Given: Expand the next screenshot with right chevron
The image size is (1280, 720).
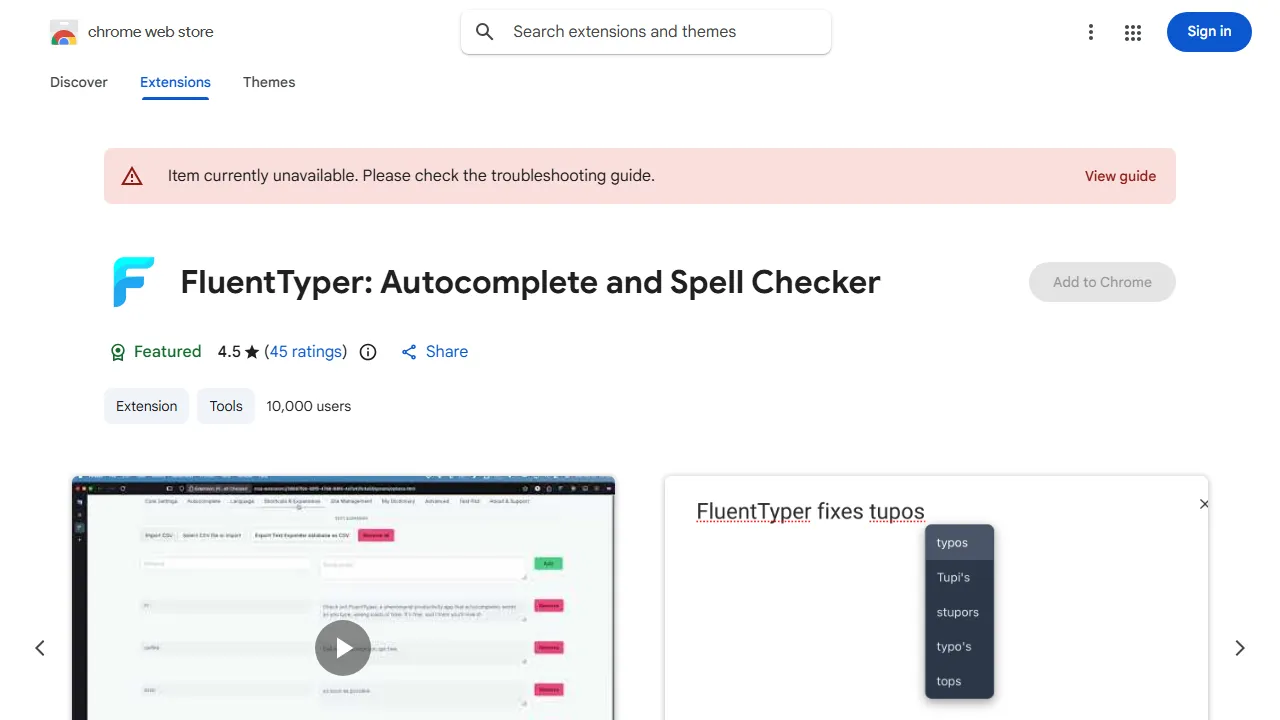Looking at the screenshot, I should [x=1239, y=648].
